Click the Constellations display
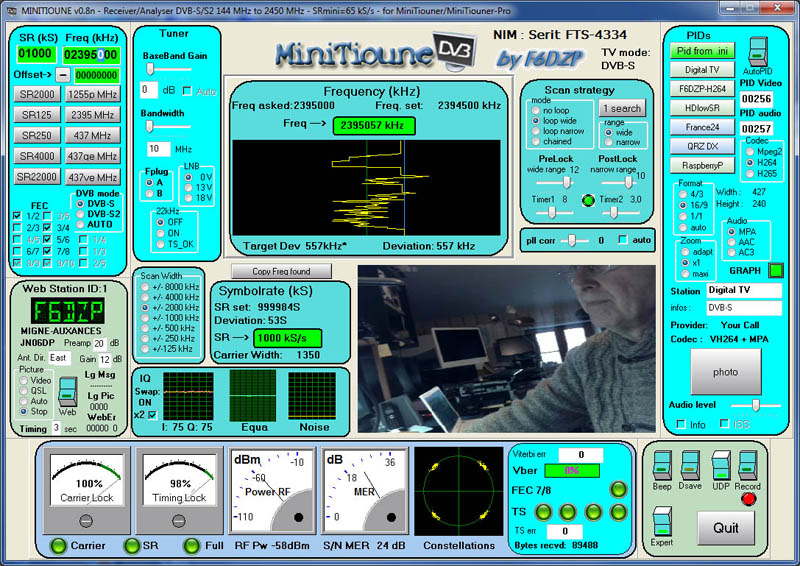 [459, 491]
